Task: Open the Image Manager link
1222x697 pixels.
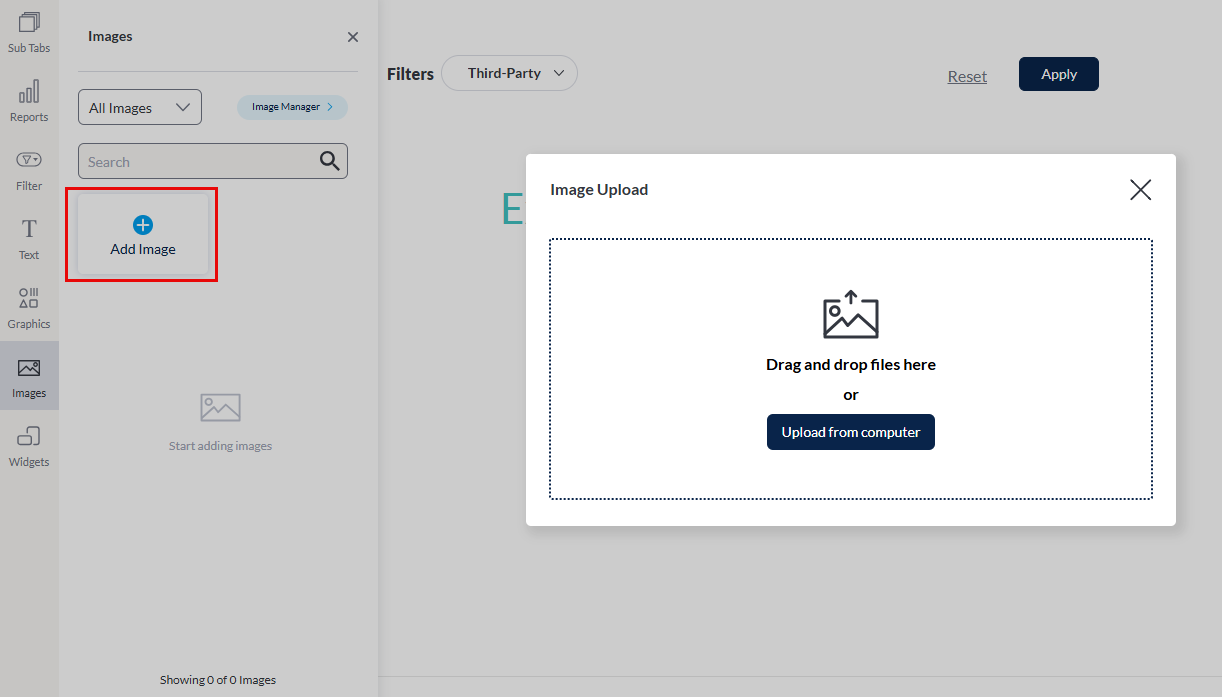Action: [x=292, y=107]
